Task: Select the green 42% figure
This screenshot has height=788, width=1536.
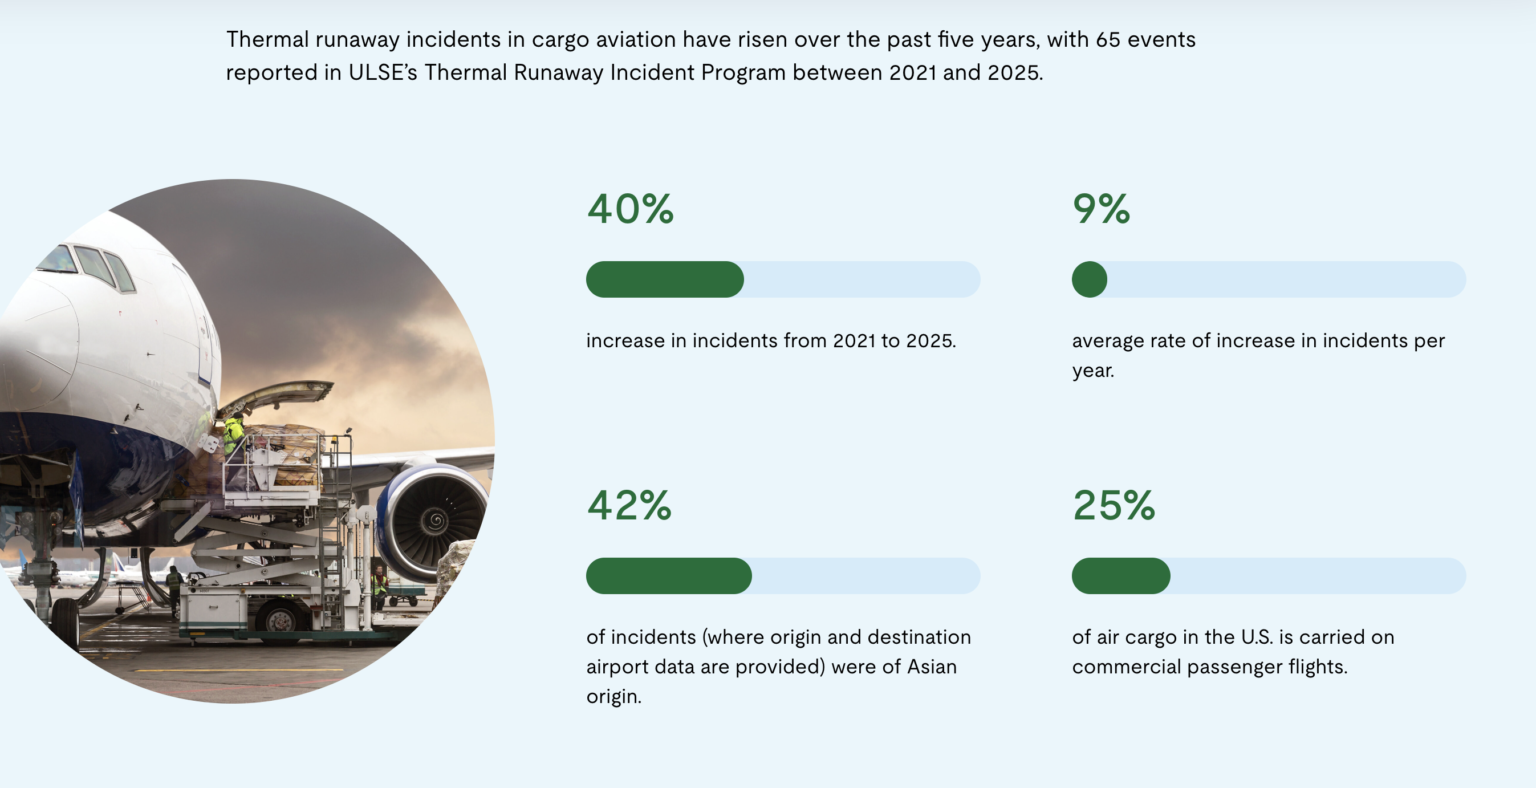Action: click(629, 506)
